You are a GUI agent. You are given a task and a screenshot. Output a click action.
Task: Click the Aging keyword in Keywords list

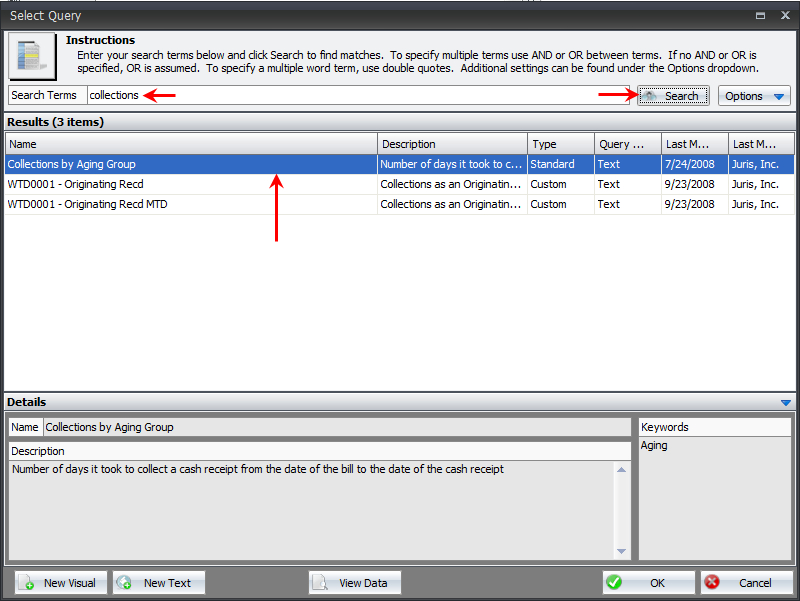click(x=654, y=446)
